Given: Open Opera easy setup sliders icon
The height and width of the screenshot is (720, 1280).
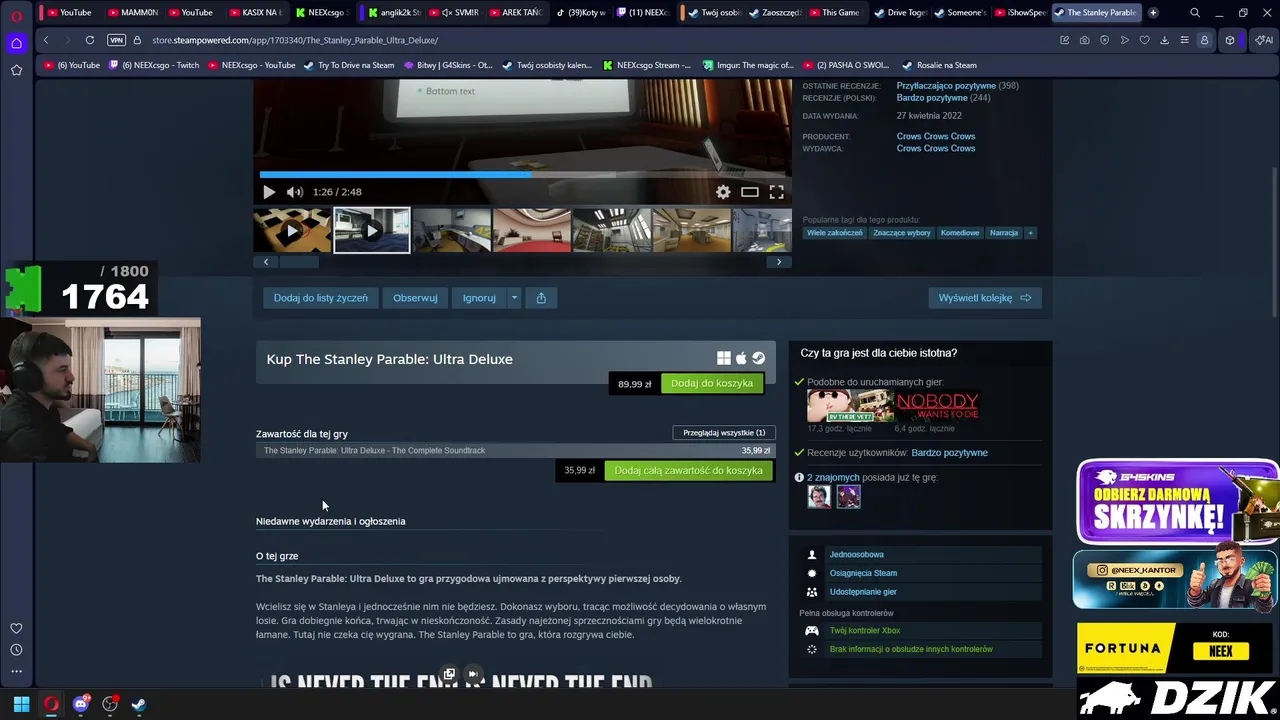Looking at the screenshot, I should tap(1184, 40).
